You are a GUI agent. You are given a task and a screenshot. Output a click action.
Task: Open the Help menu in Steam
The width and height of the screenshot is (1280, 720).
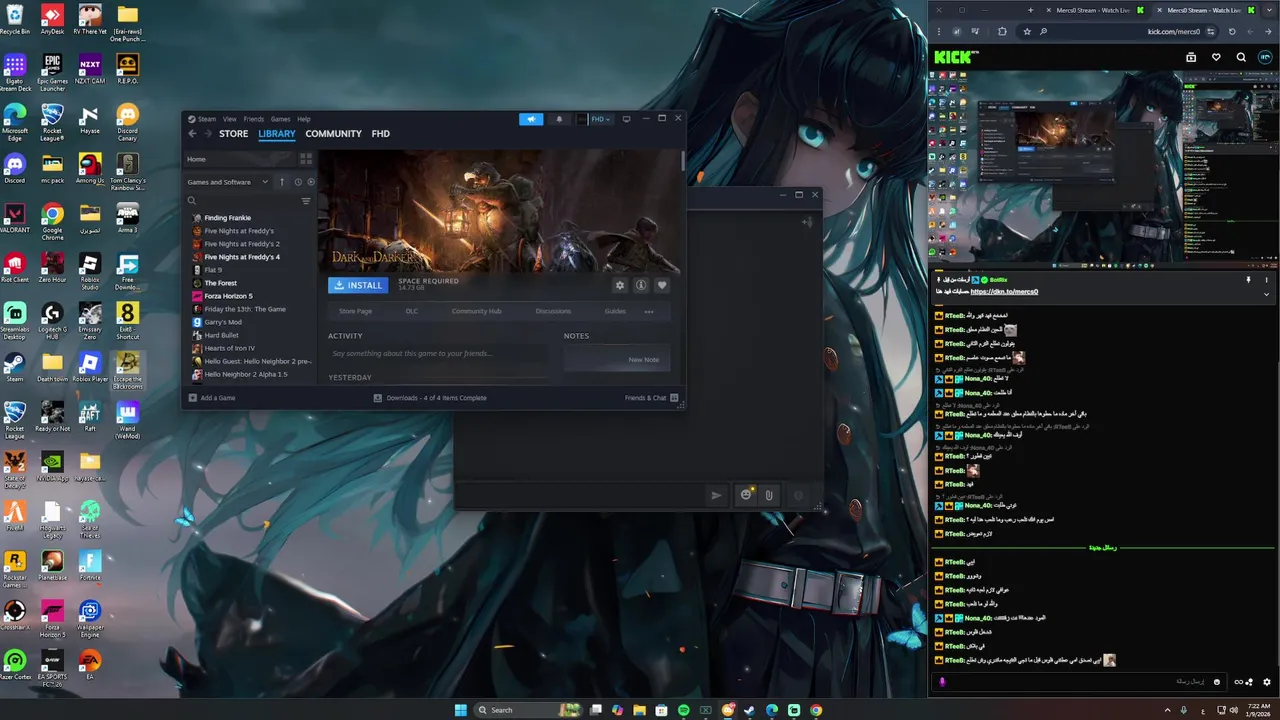pyautogui.click(x=304, y=119)
